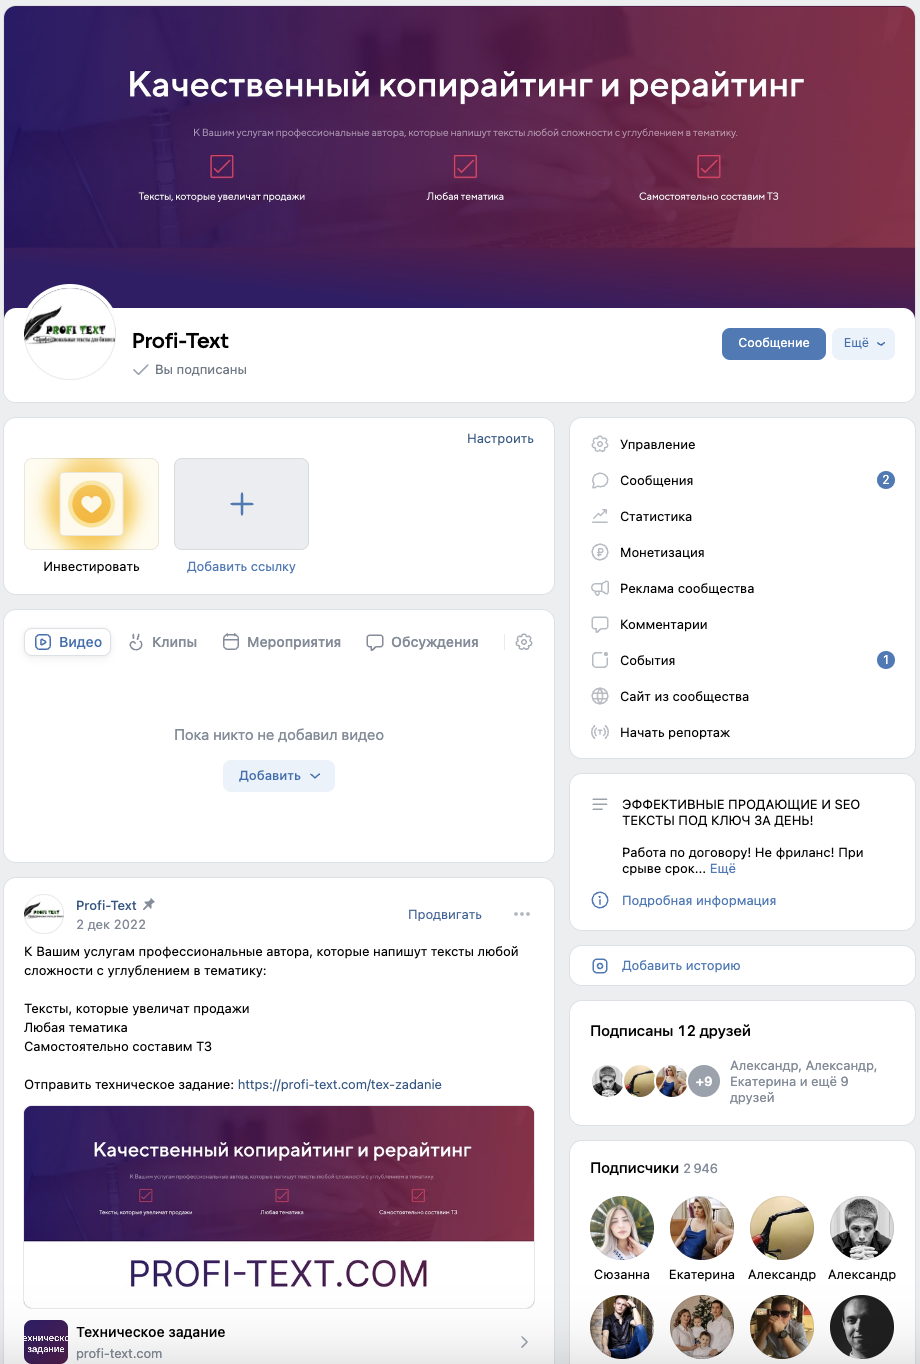Click the camera icon for Добавить историю

600,966
